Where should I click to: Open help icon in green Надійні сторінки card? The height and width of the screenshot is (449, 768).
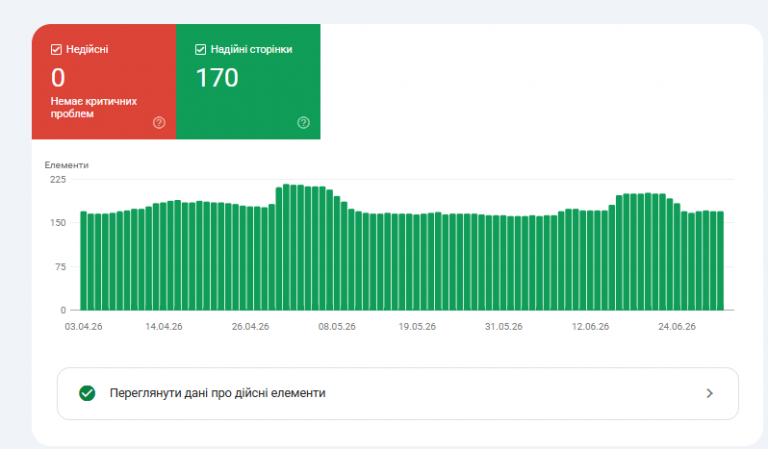coord(303,122)
